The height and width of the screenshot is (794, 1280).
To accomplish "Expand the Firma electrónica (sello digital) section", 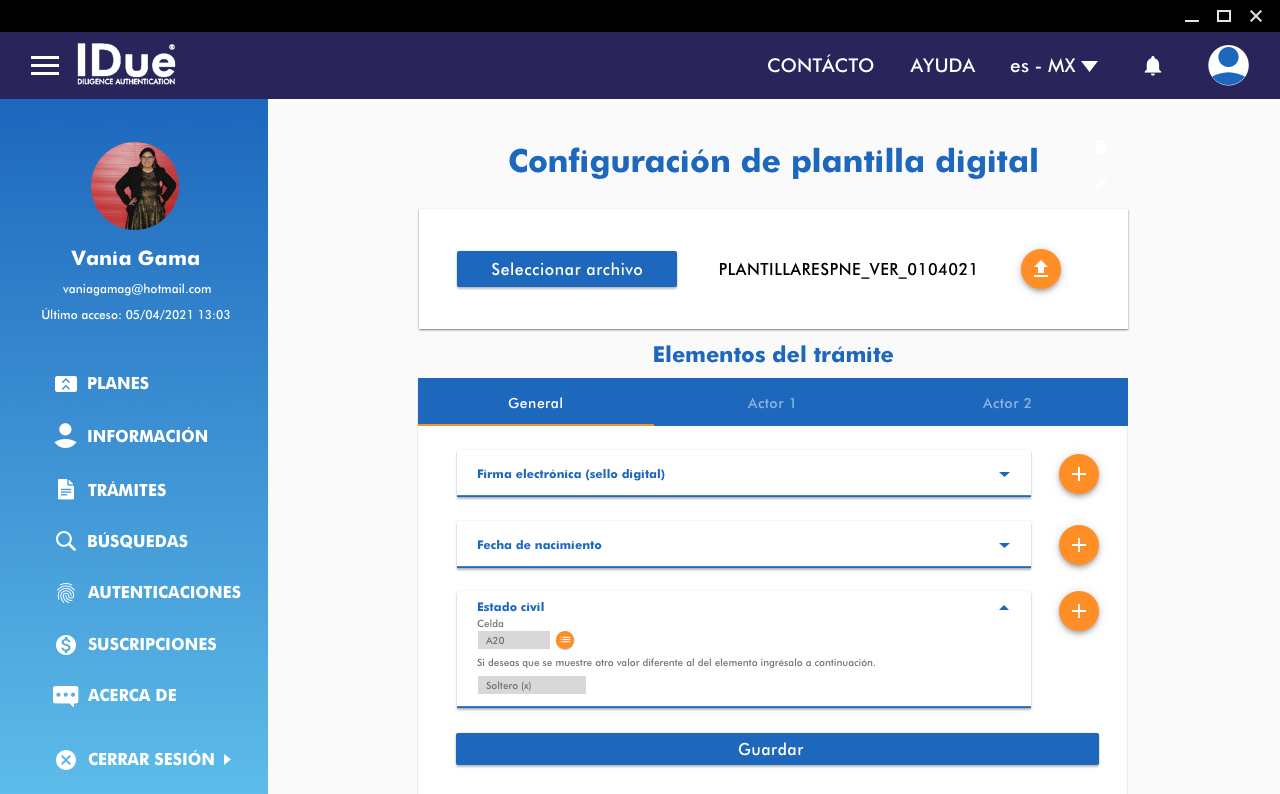I will point(1004,474).
